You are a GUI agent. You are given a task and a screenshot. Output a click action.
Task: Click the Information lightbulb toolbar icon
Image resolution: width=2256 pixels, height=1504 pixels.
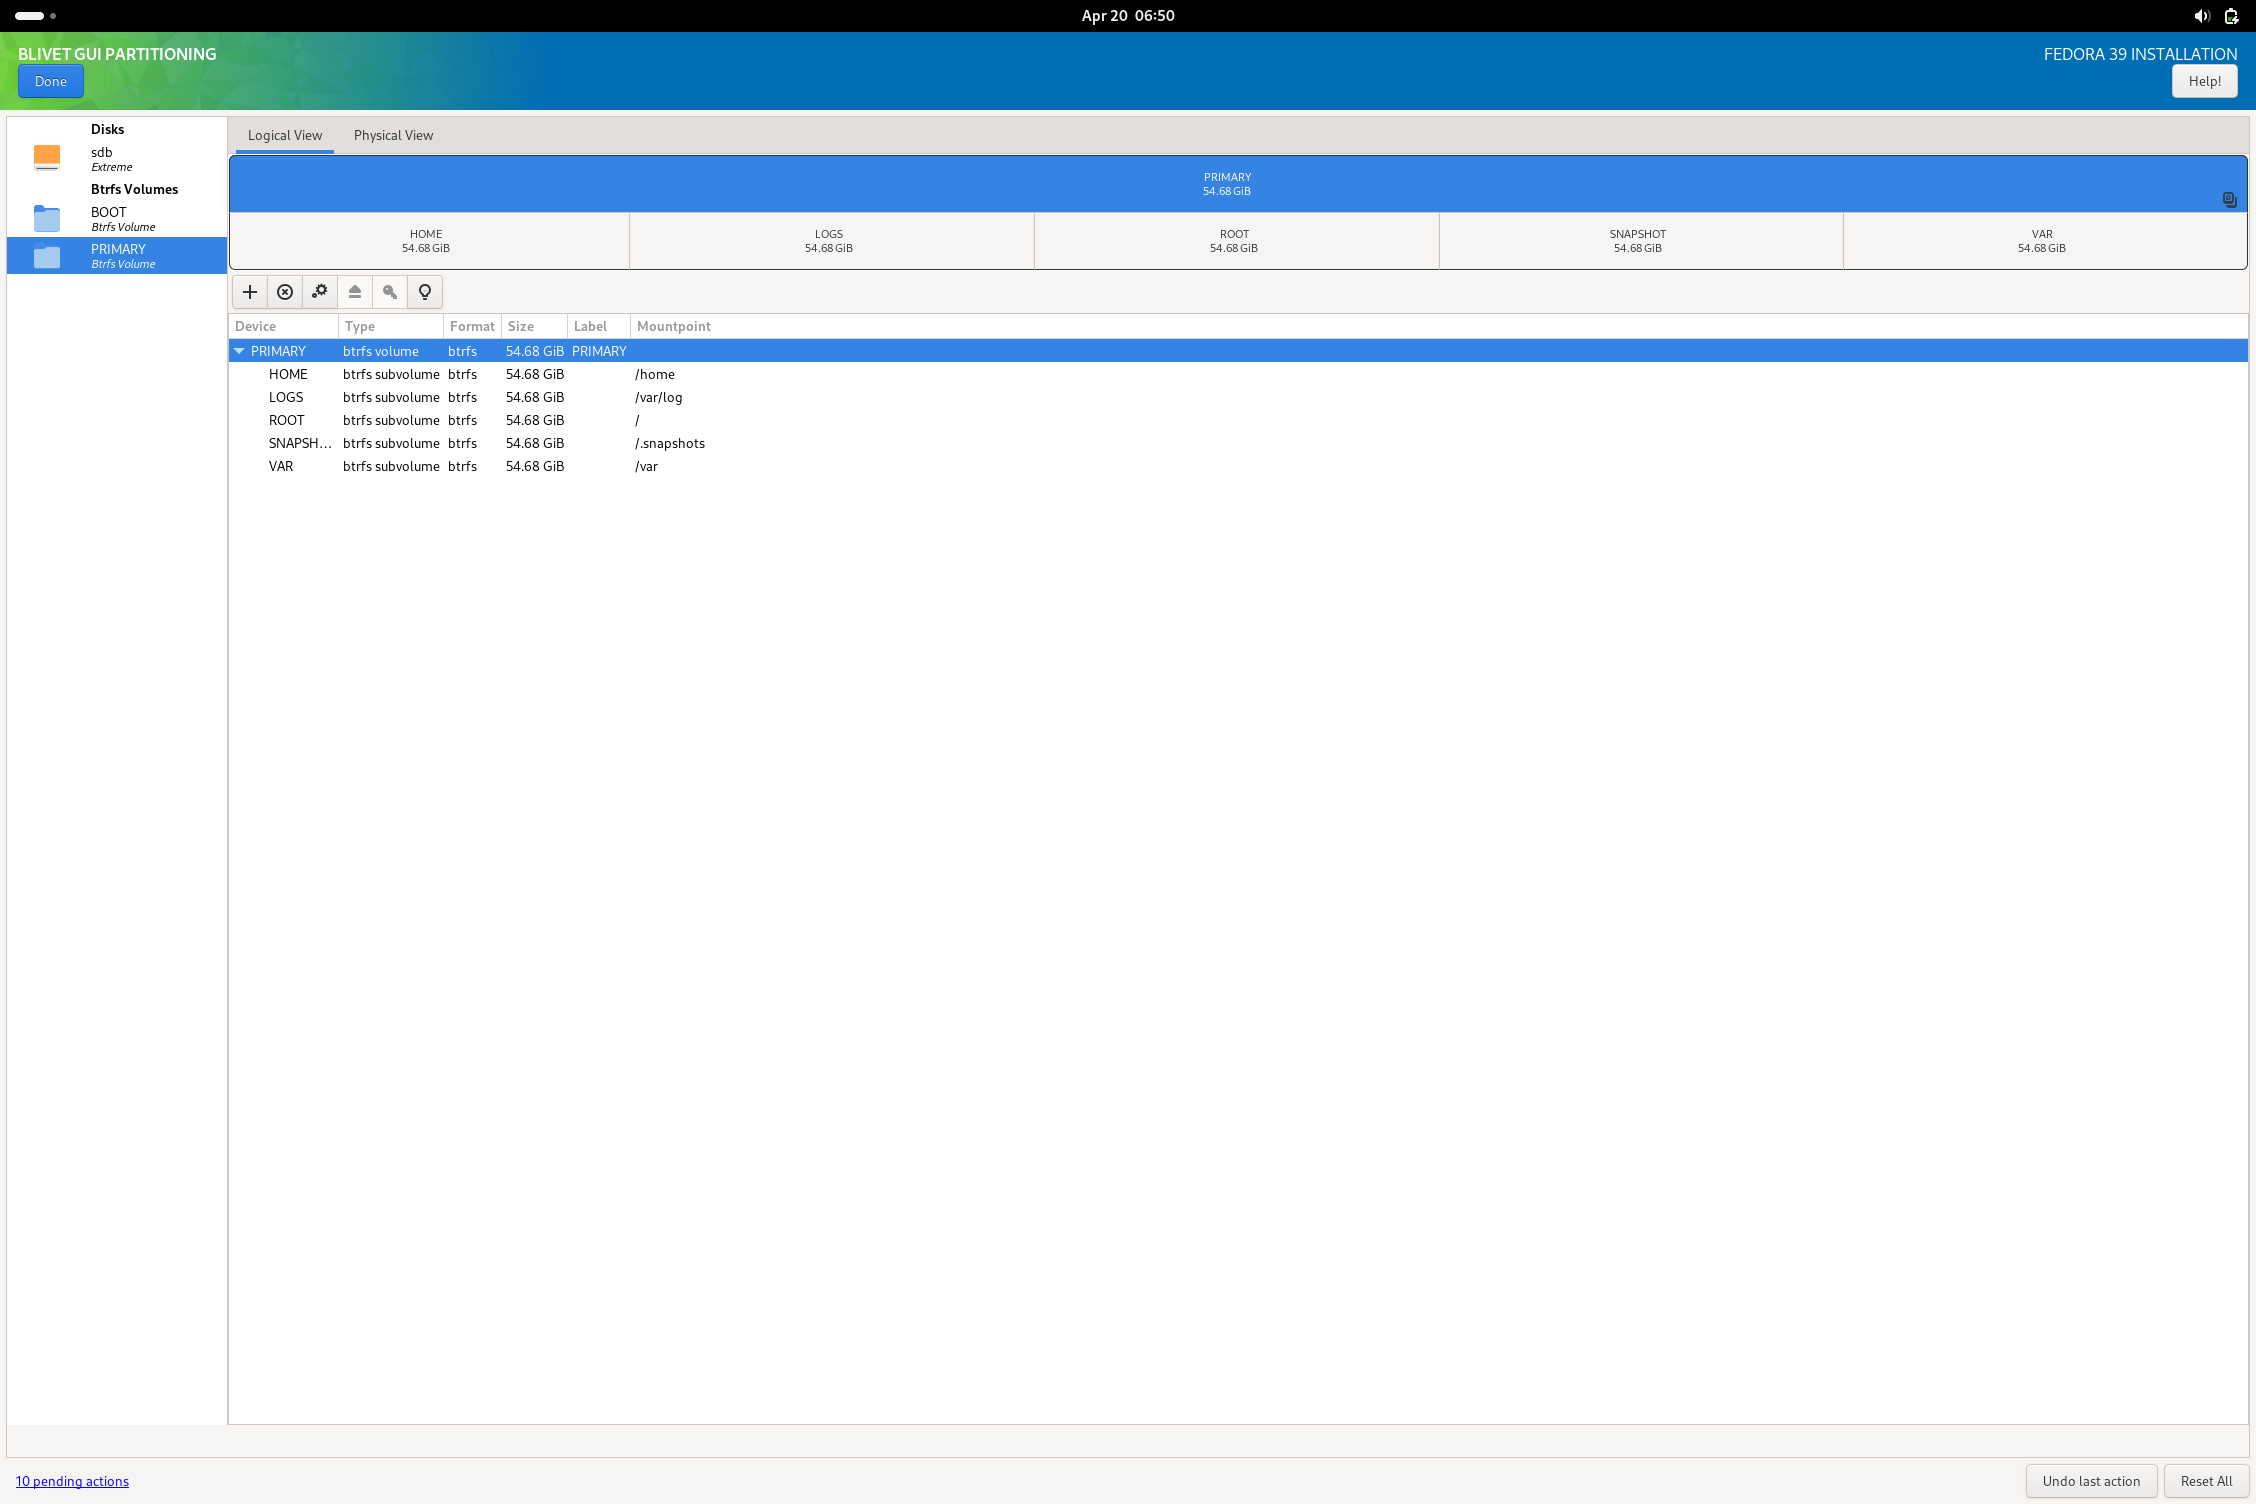coord(424,292)
